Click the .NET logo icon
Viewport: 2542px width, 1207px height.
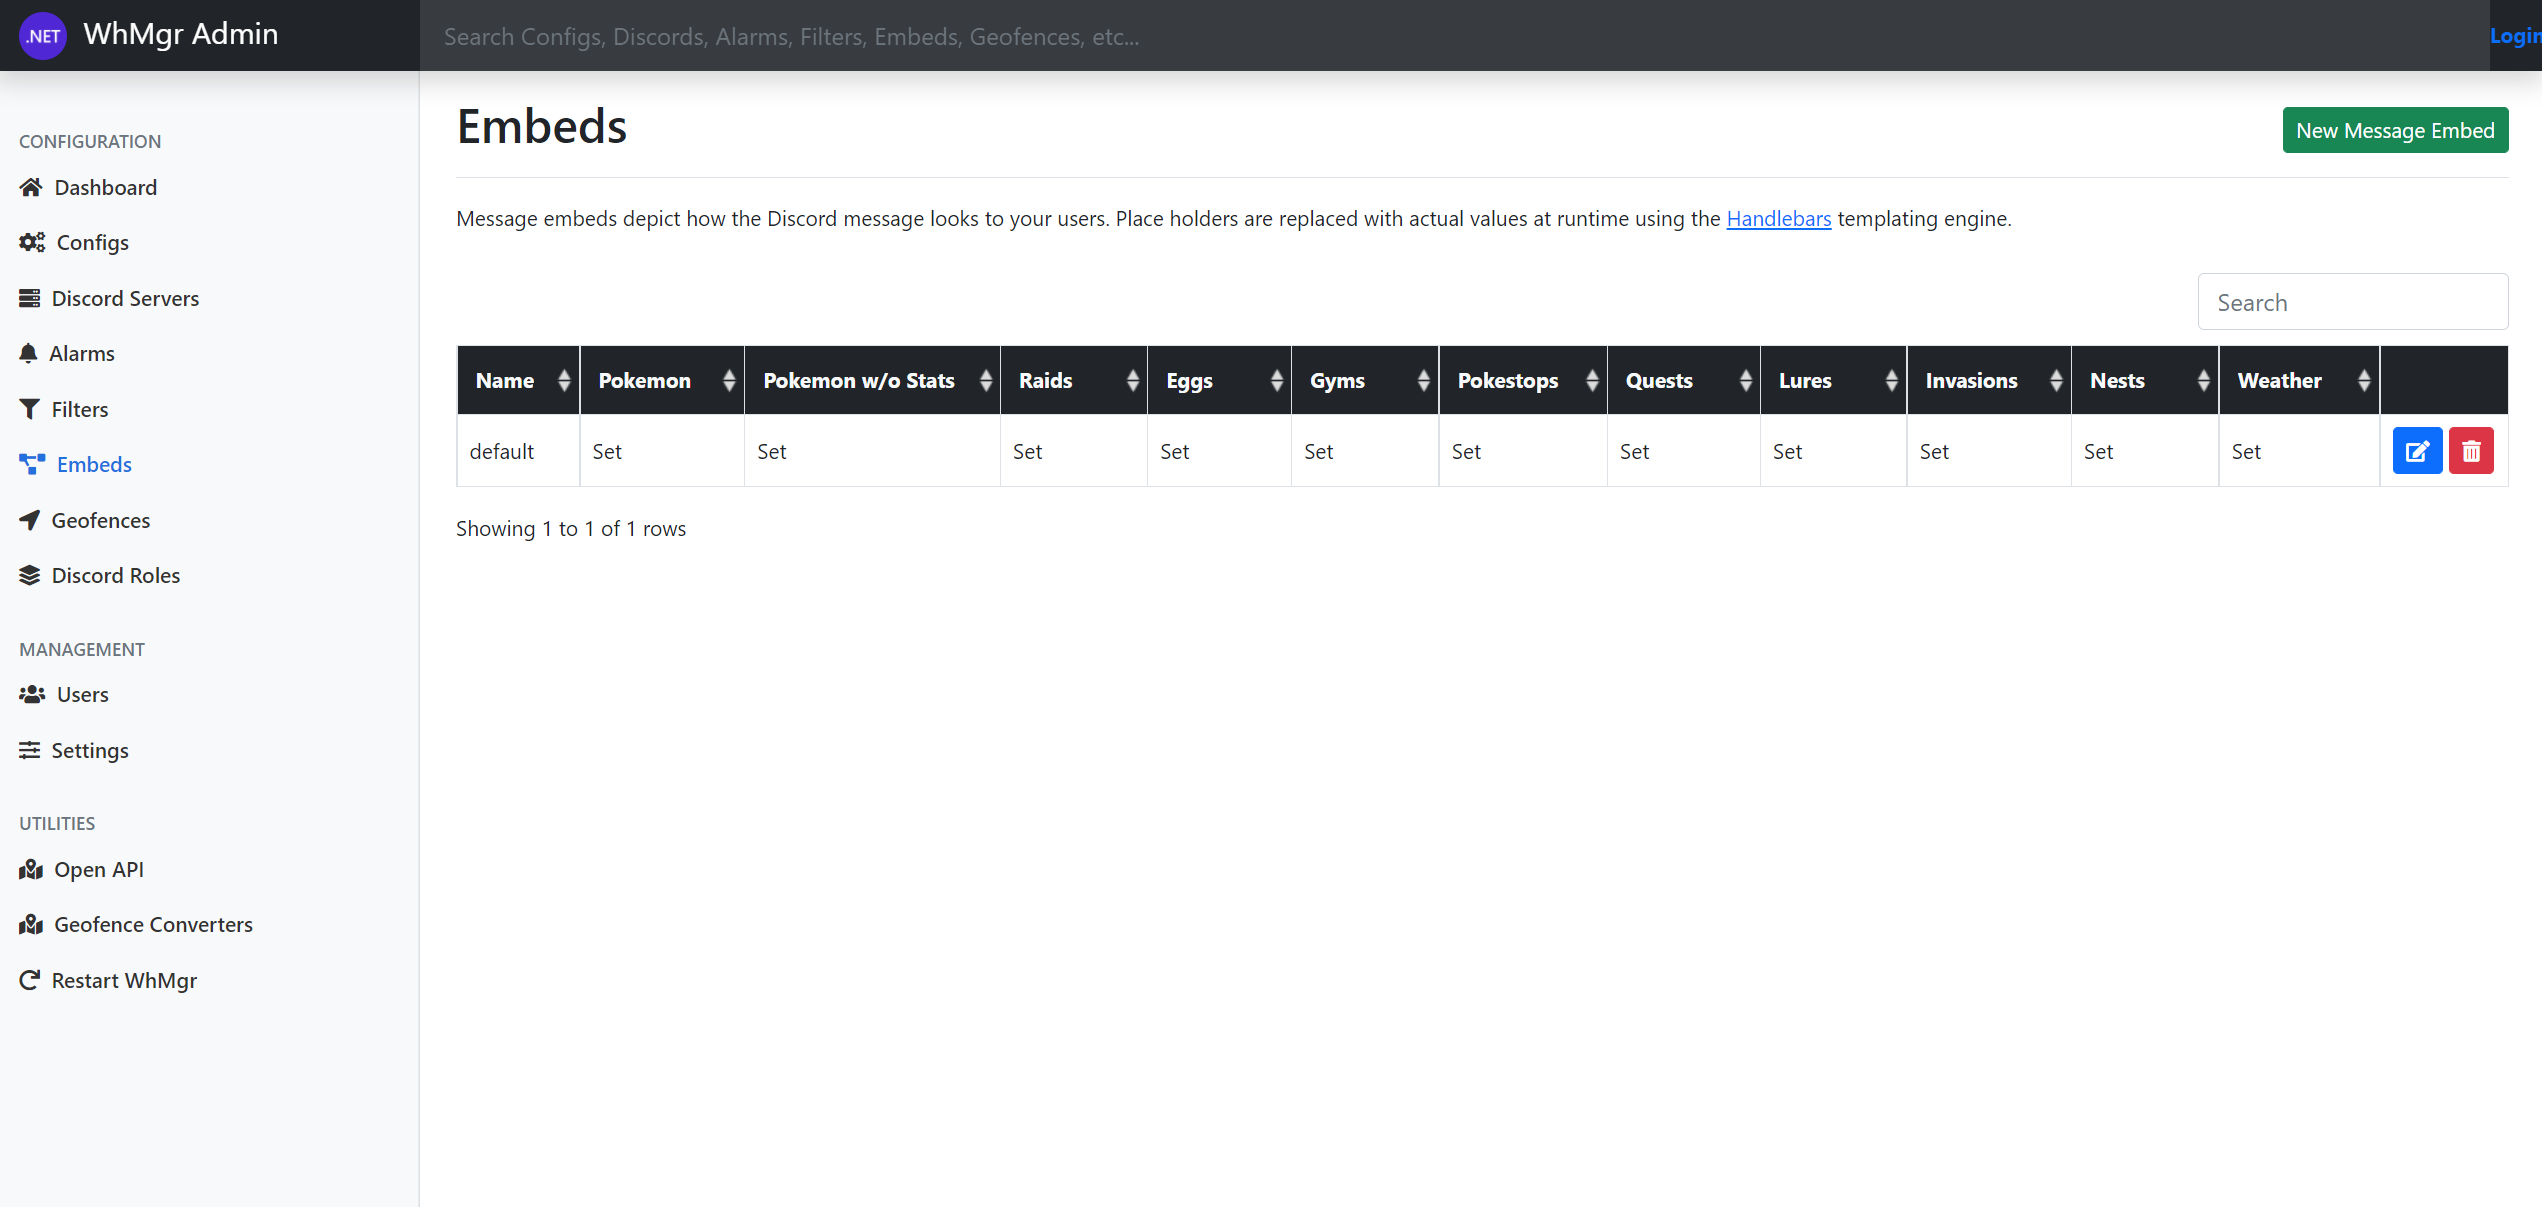(43, 36)
